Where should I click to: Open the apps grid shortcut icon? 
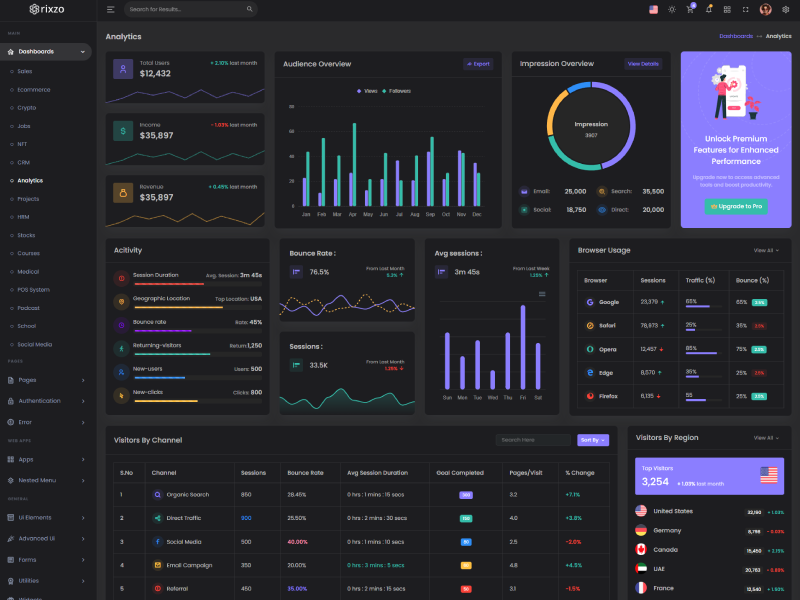click(727, 9)
